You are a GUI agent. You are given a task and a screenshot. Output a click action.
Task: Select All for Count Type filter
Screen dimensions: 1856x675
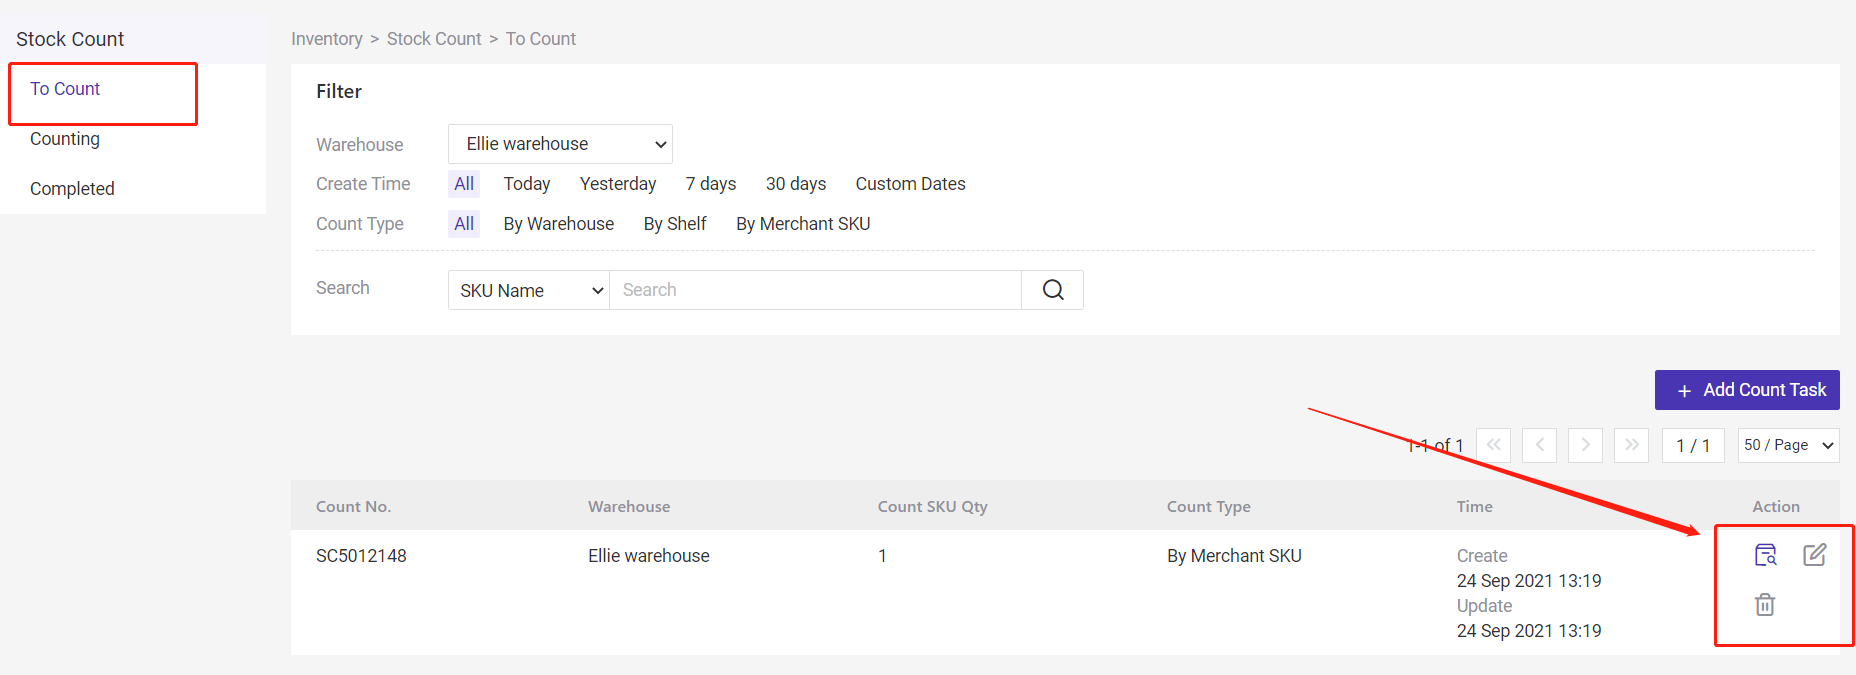464,224
